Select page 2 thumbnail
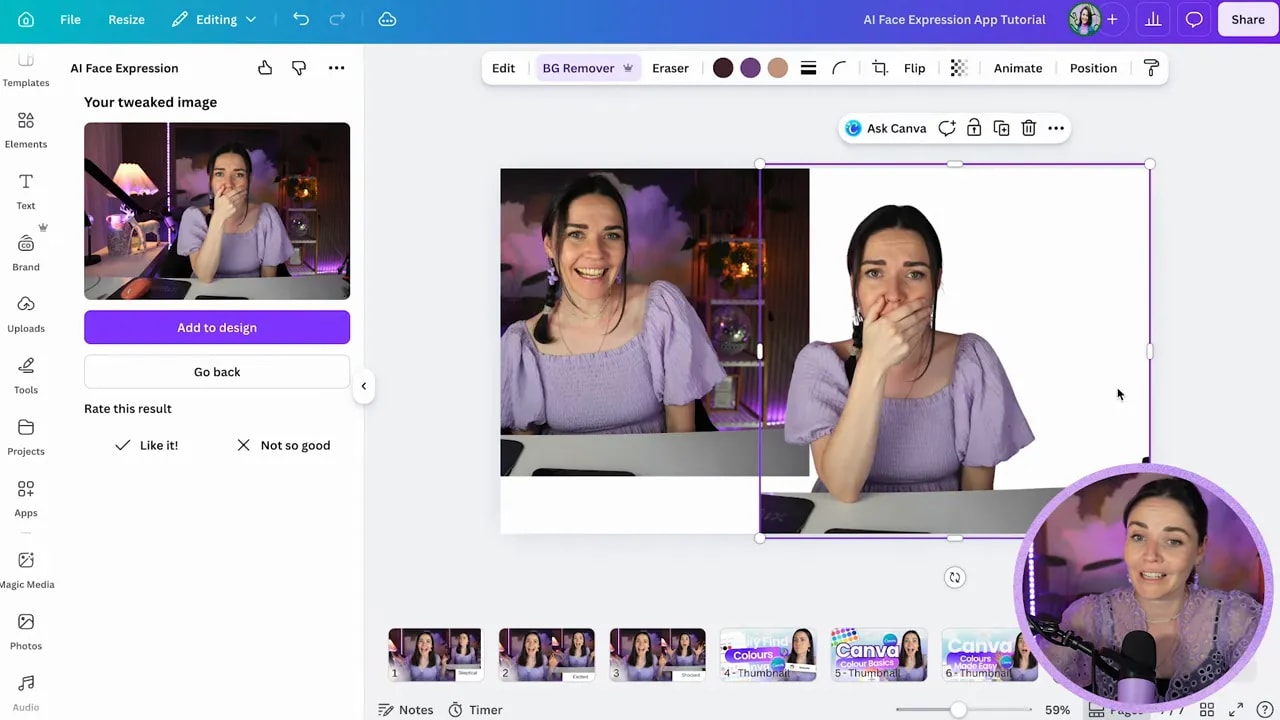The width and height of the screenshot is (1280, 720). pos(546,655)
